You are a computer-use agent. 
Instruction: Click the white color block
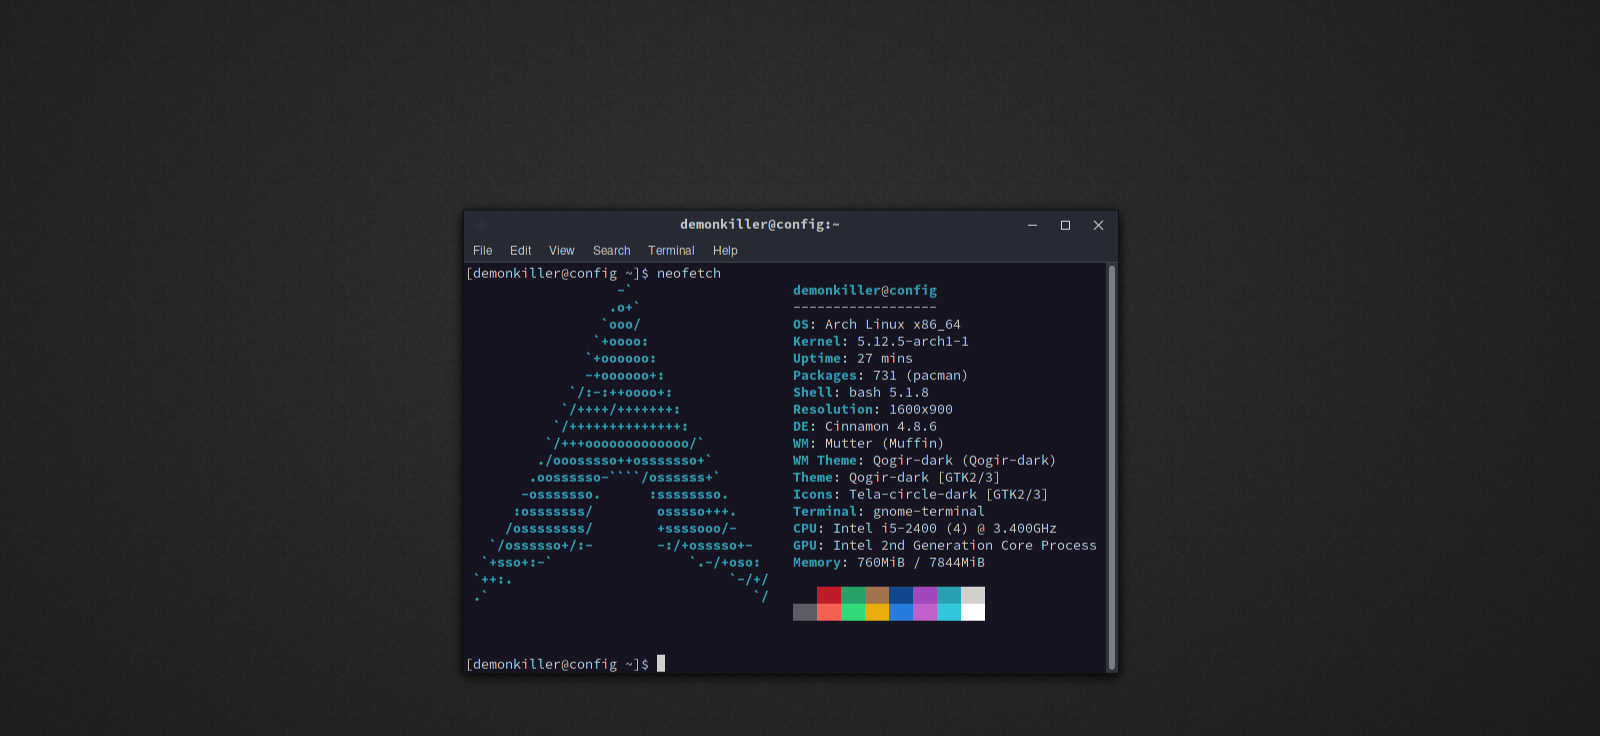pos(973,612)
